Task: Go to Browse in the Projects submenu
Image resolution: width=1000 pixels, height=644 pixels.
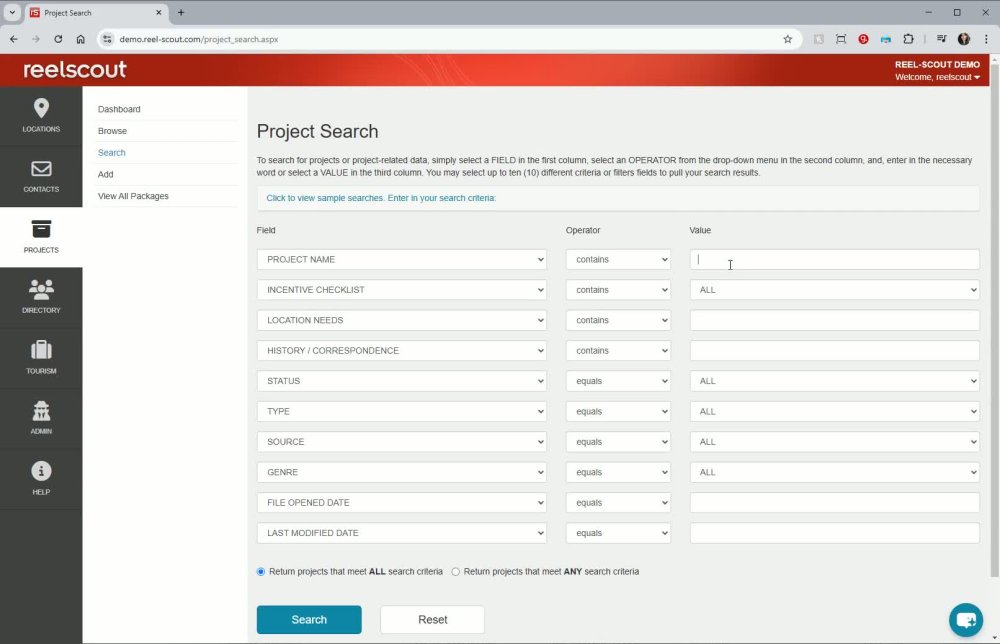Action: point(112,131)
